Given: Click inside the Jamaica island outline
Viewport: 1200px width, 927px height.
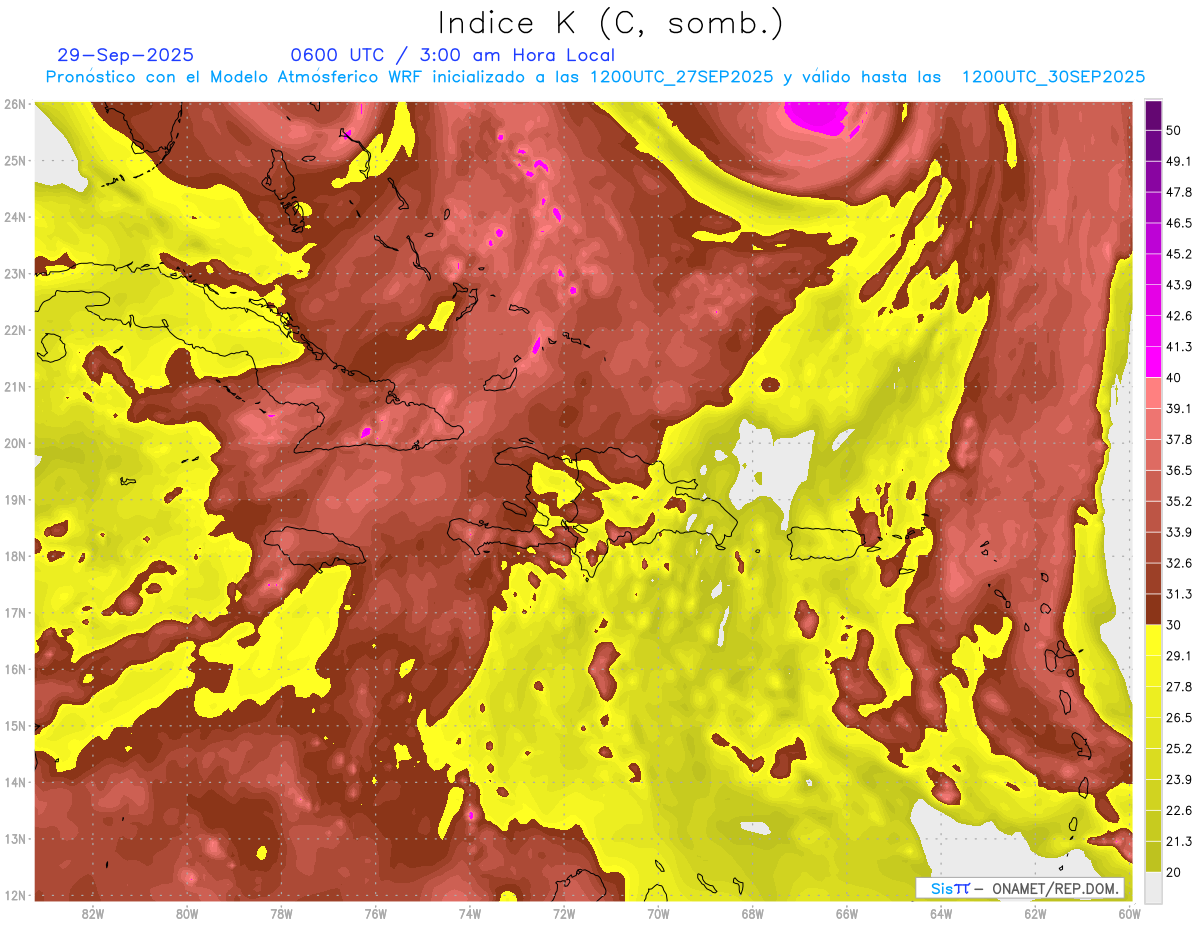Looking at the screenshot, I should 313,547.
